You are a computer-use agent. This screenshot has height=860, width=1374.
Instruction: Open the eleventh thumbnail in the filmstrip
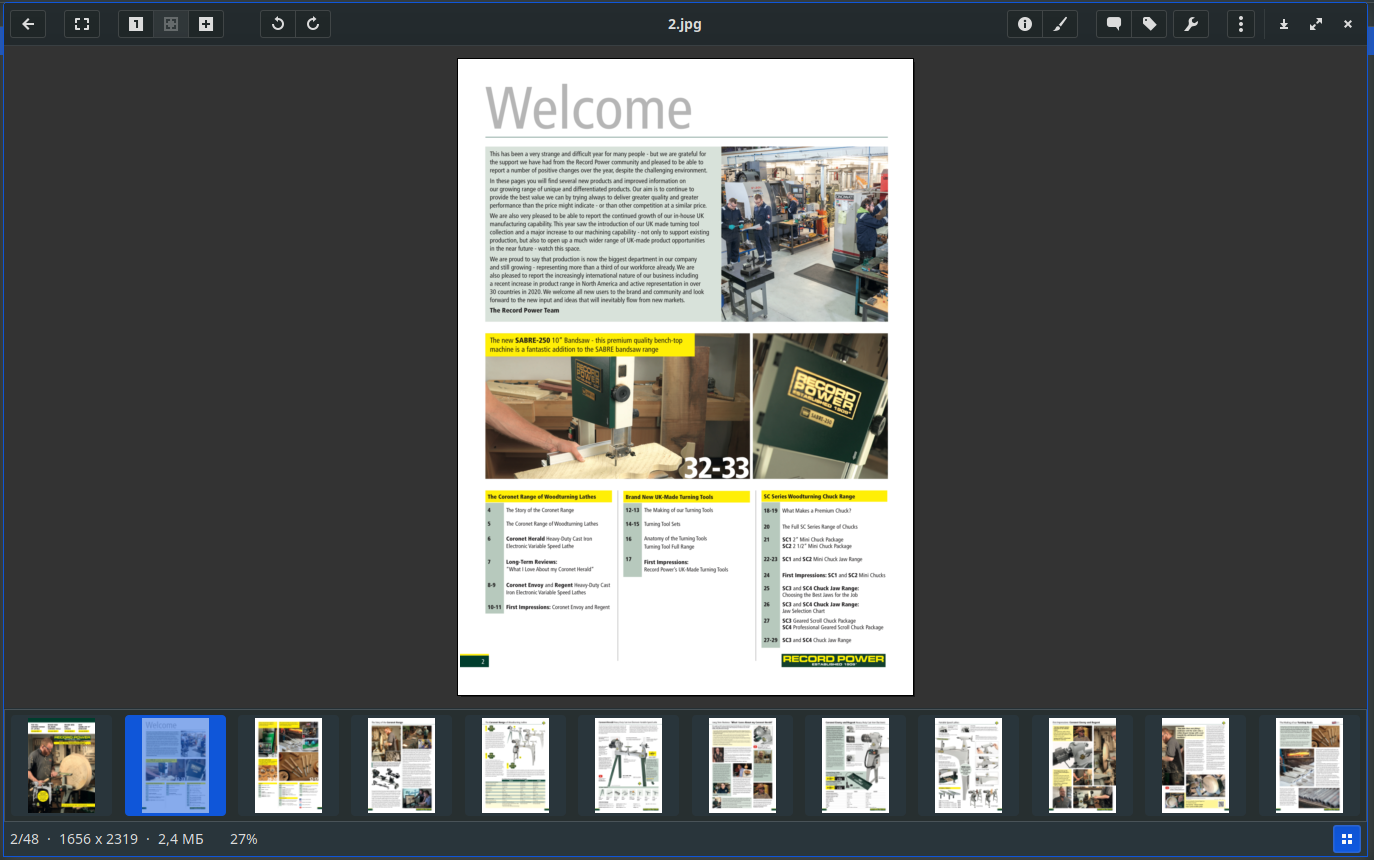pos(1196,765)
